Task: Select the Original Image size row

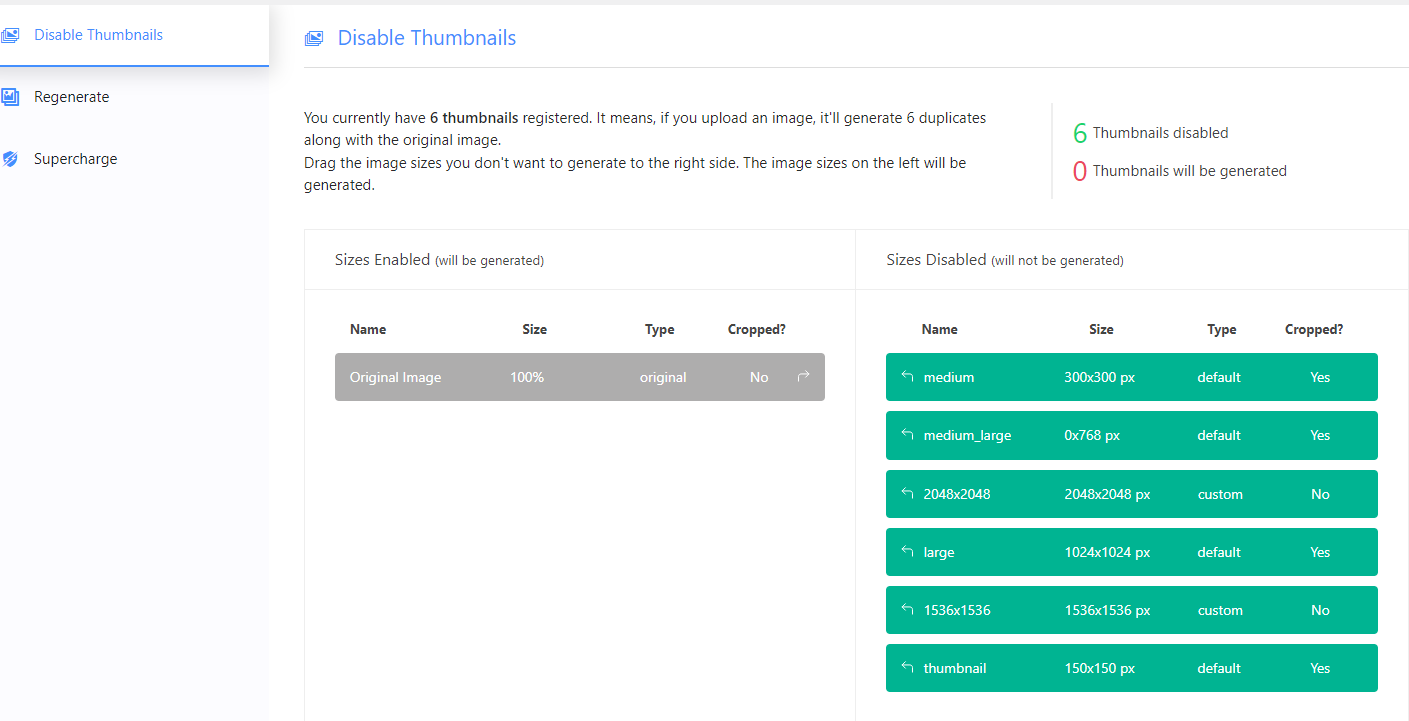Action: 579,377
